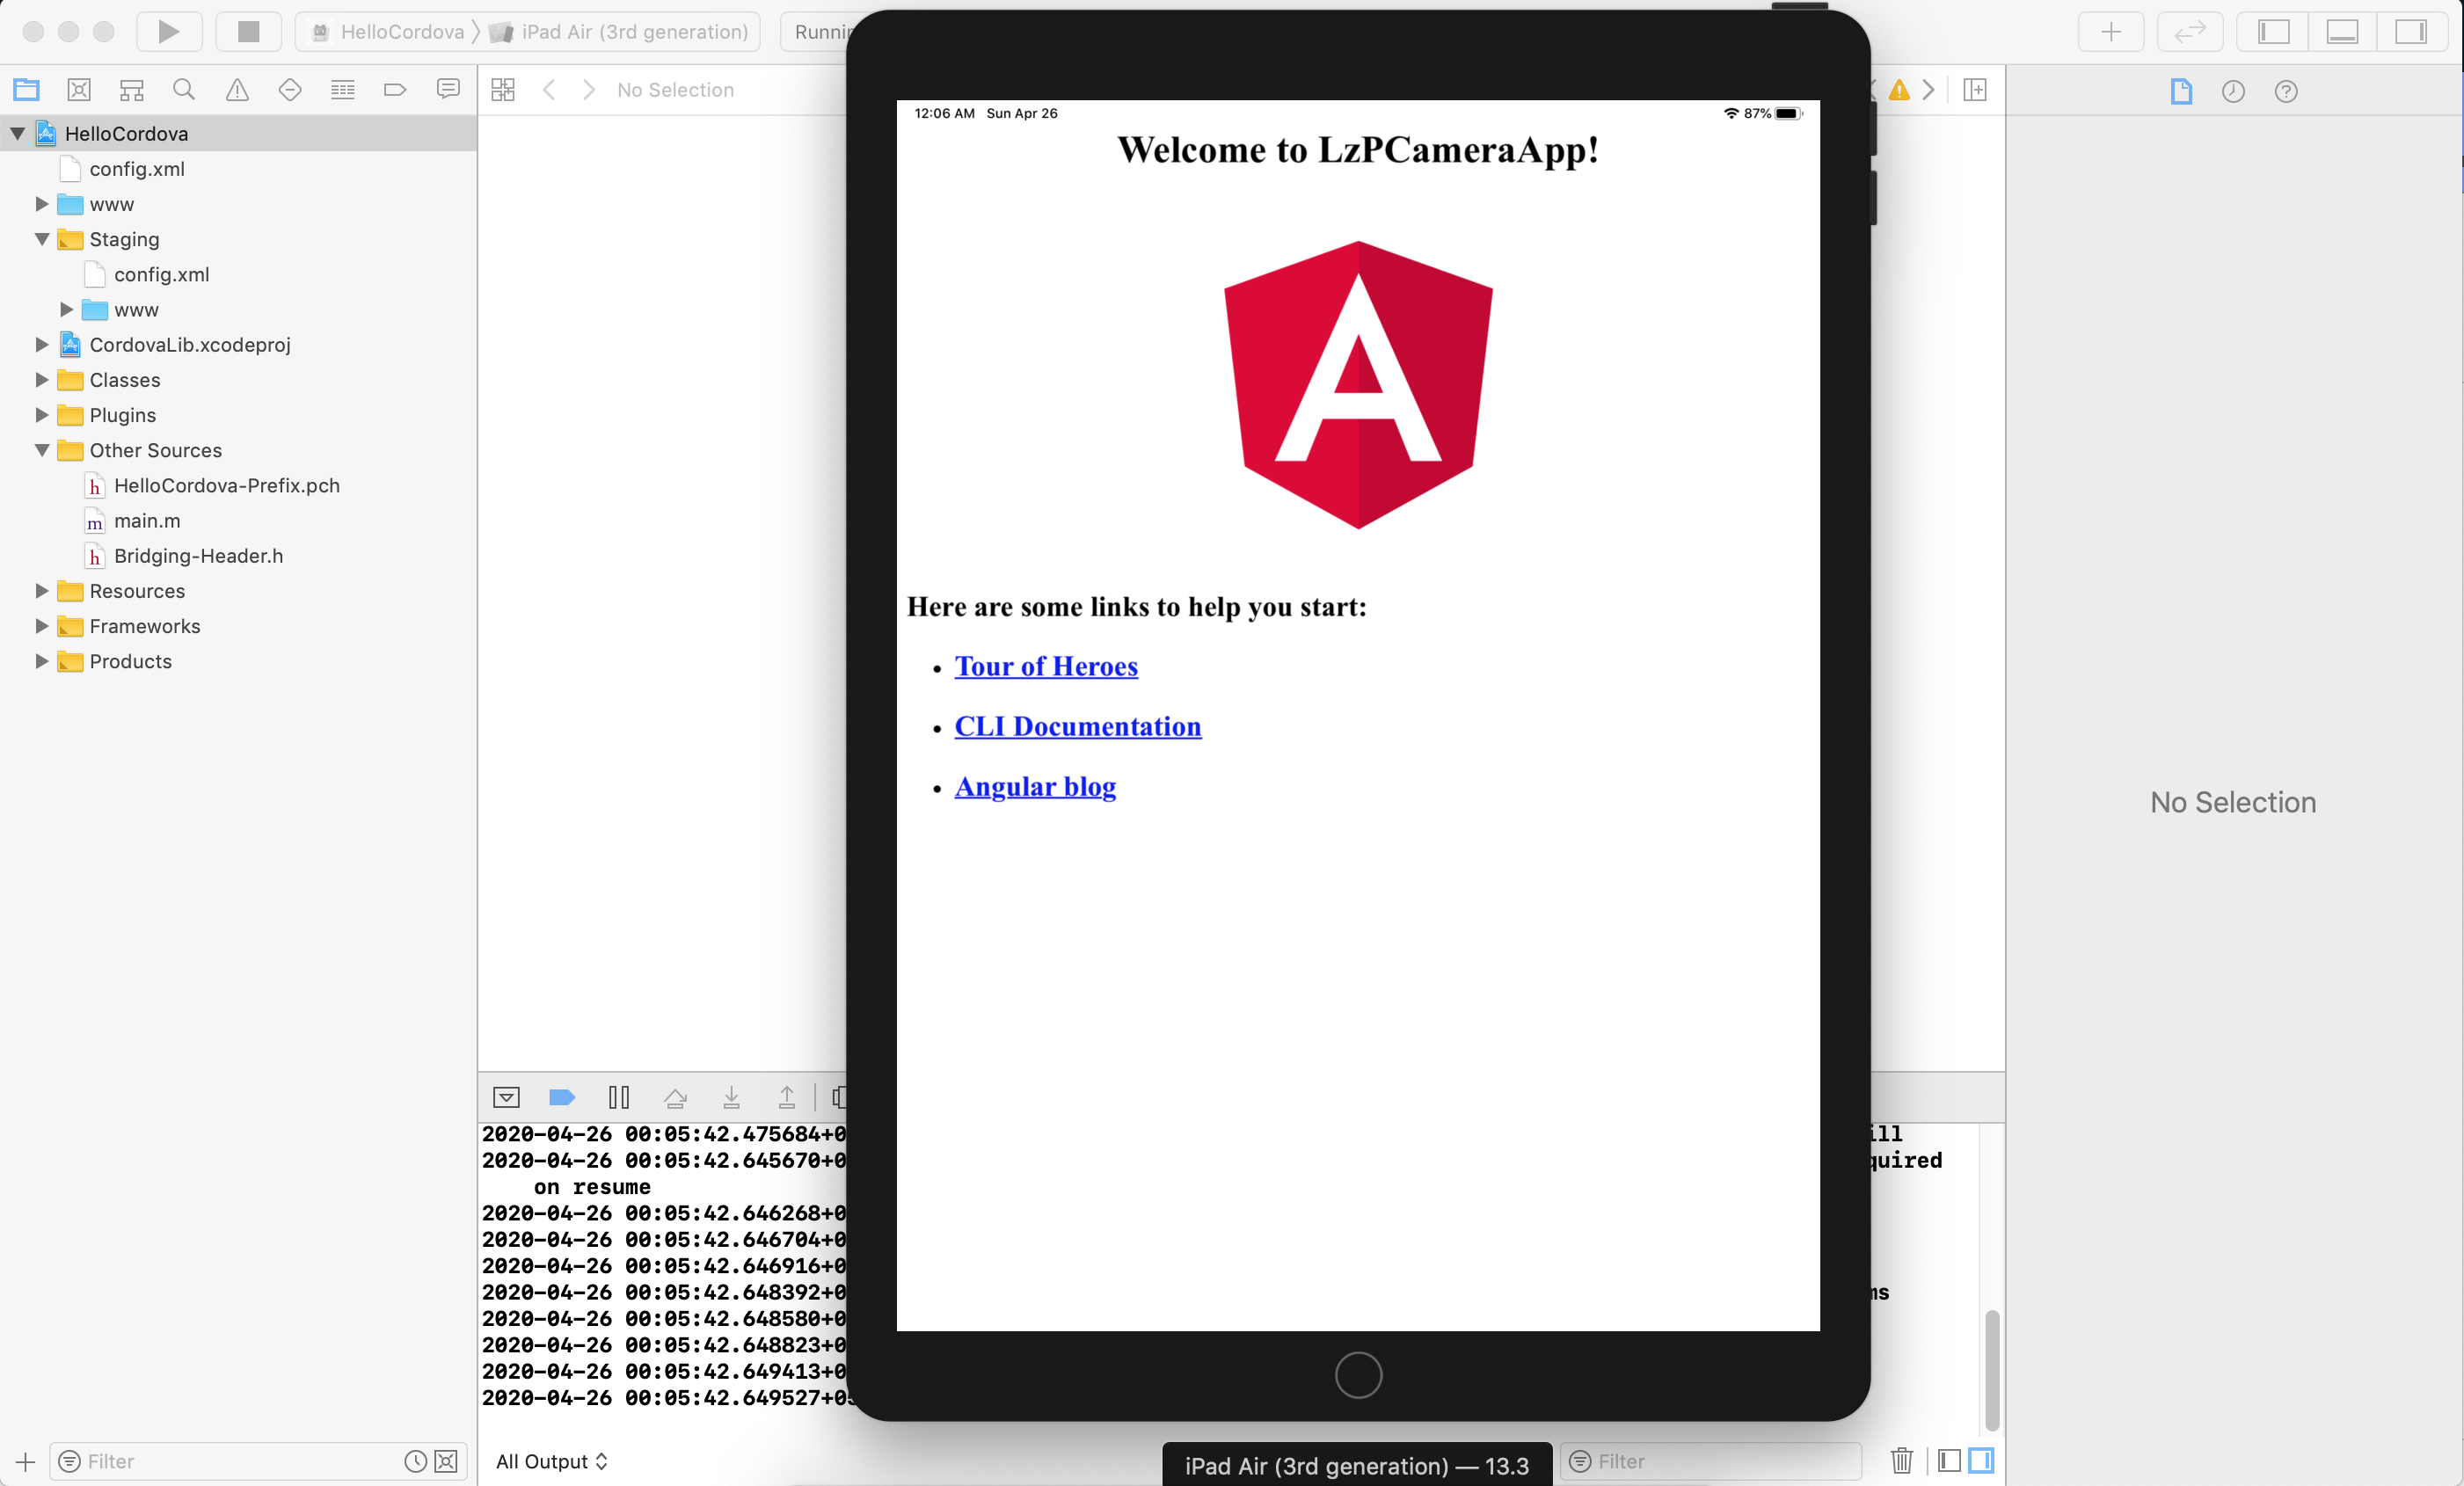
Task: Go forward in editor history
Action: (x=589, y=90)
